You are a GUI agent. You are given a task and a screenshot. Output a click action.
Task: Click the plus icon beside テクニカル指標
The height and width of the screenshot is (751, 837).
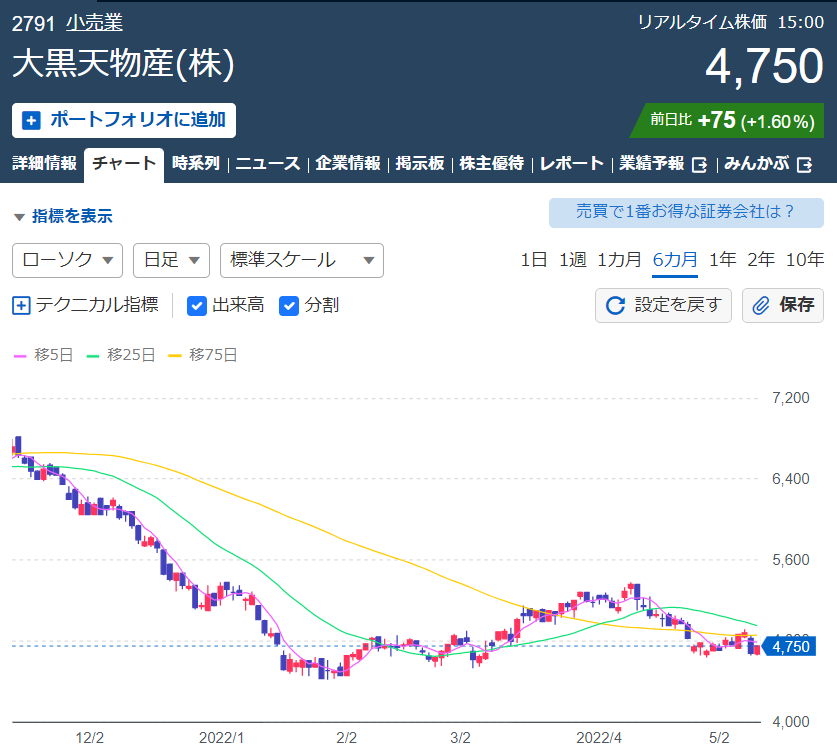click(x=21, y=305)
